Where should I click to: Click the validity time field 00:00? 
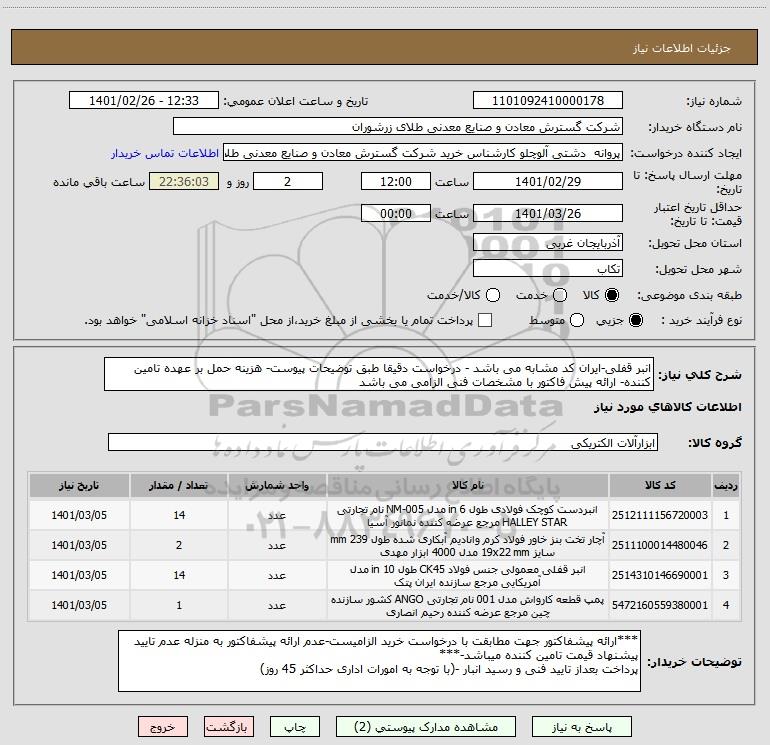coord(396,214)
